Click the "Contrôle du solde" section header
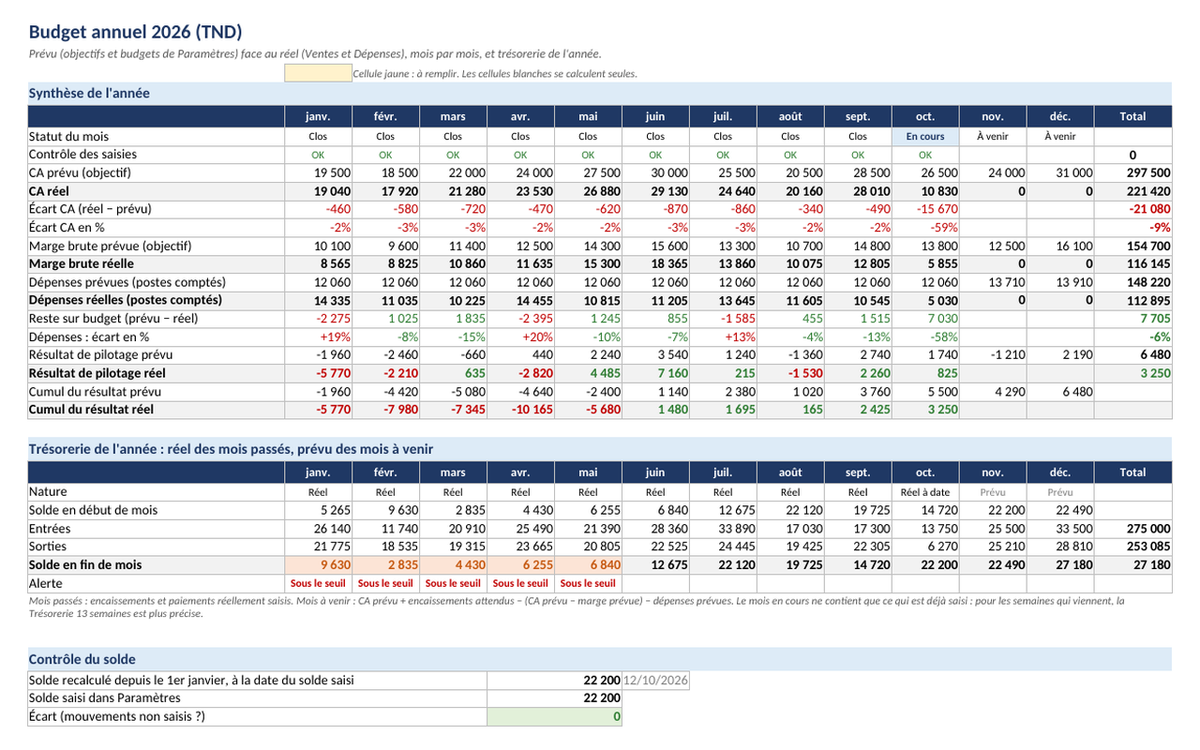This screenshot has height=750, width=1200. click(599, 659)
